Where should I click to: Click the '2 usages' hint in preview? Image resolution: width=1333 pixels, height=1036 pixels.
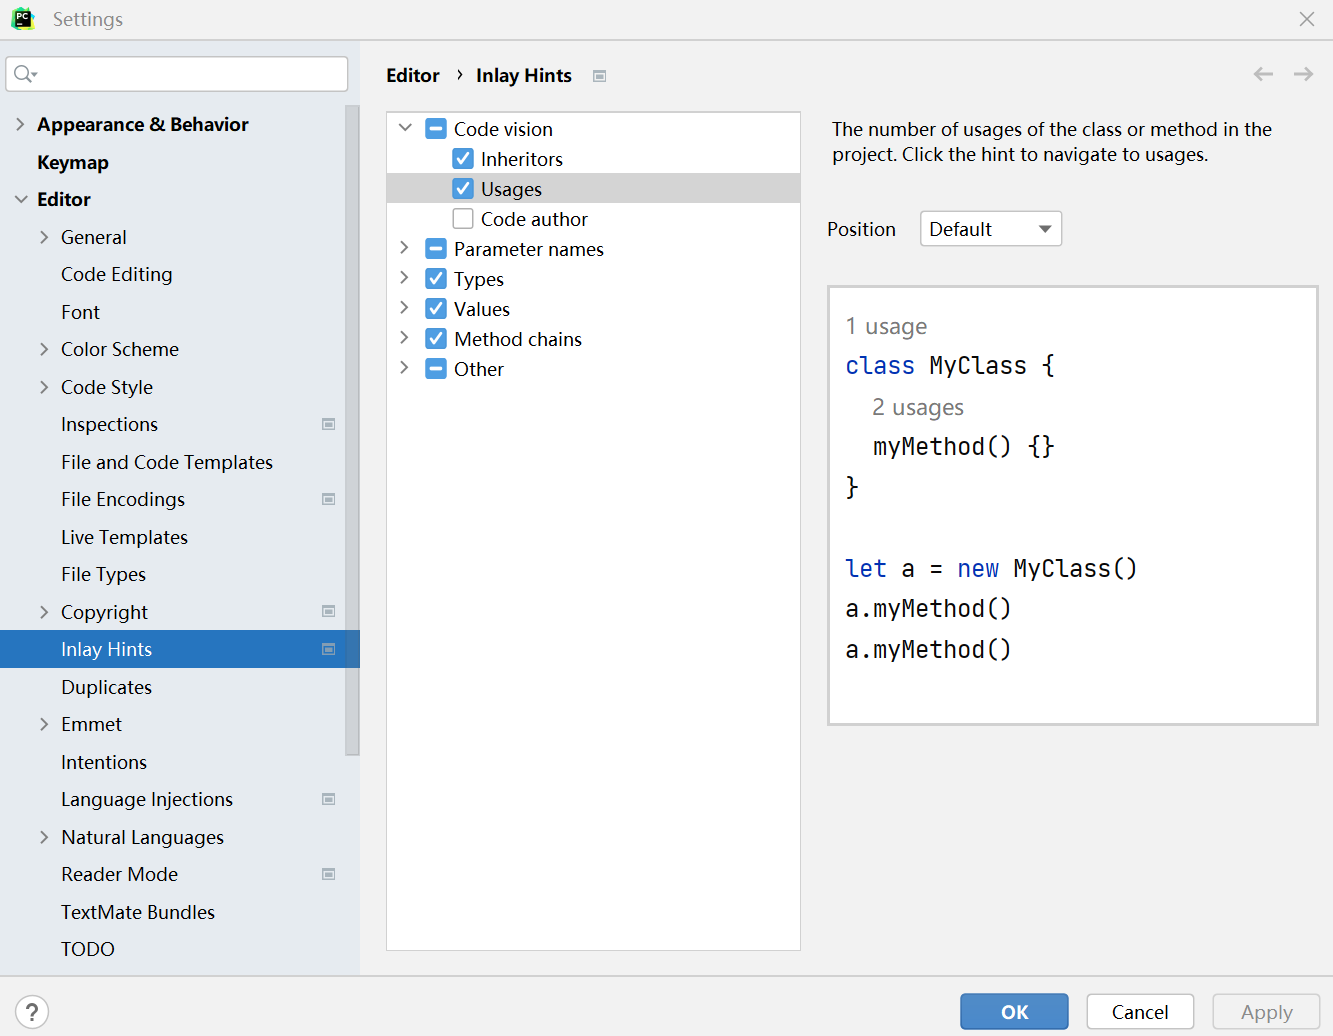918,407
